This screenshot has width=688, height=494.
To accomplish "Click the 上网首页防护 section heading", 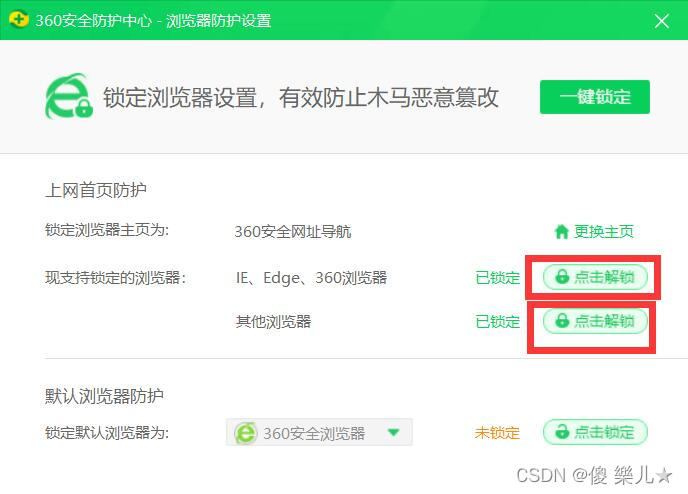I will point(96,190).
